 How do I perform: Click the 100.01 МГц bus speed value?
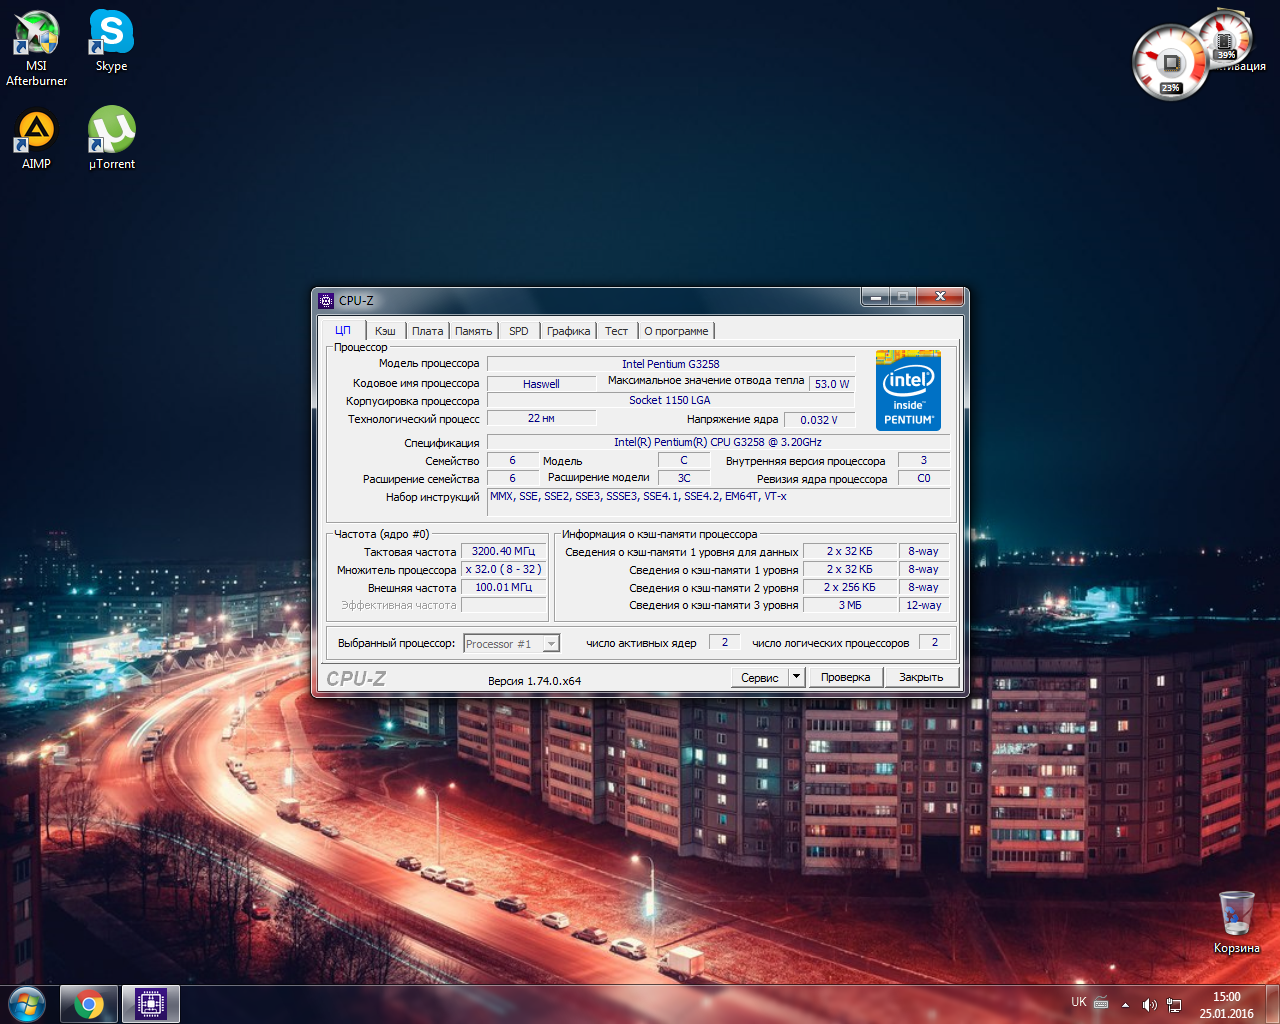[504, 587]
